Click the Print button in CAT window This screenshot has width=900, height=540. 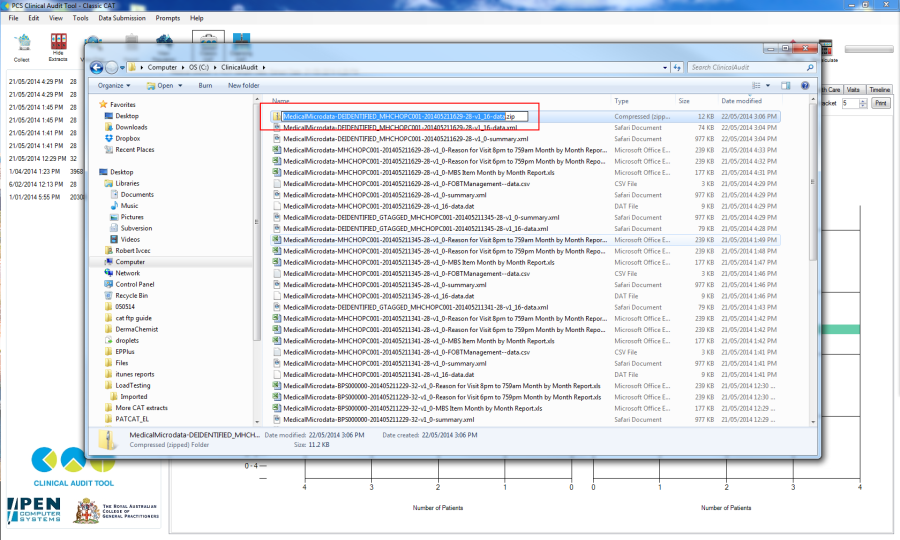[x=880, y=103]
